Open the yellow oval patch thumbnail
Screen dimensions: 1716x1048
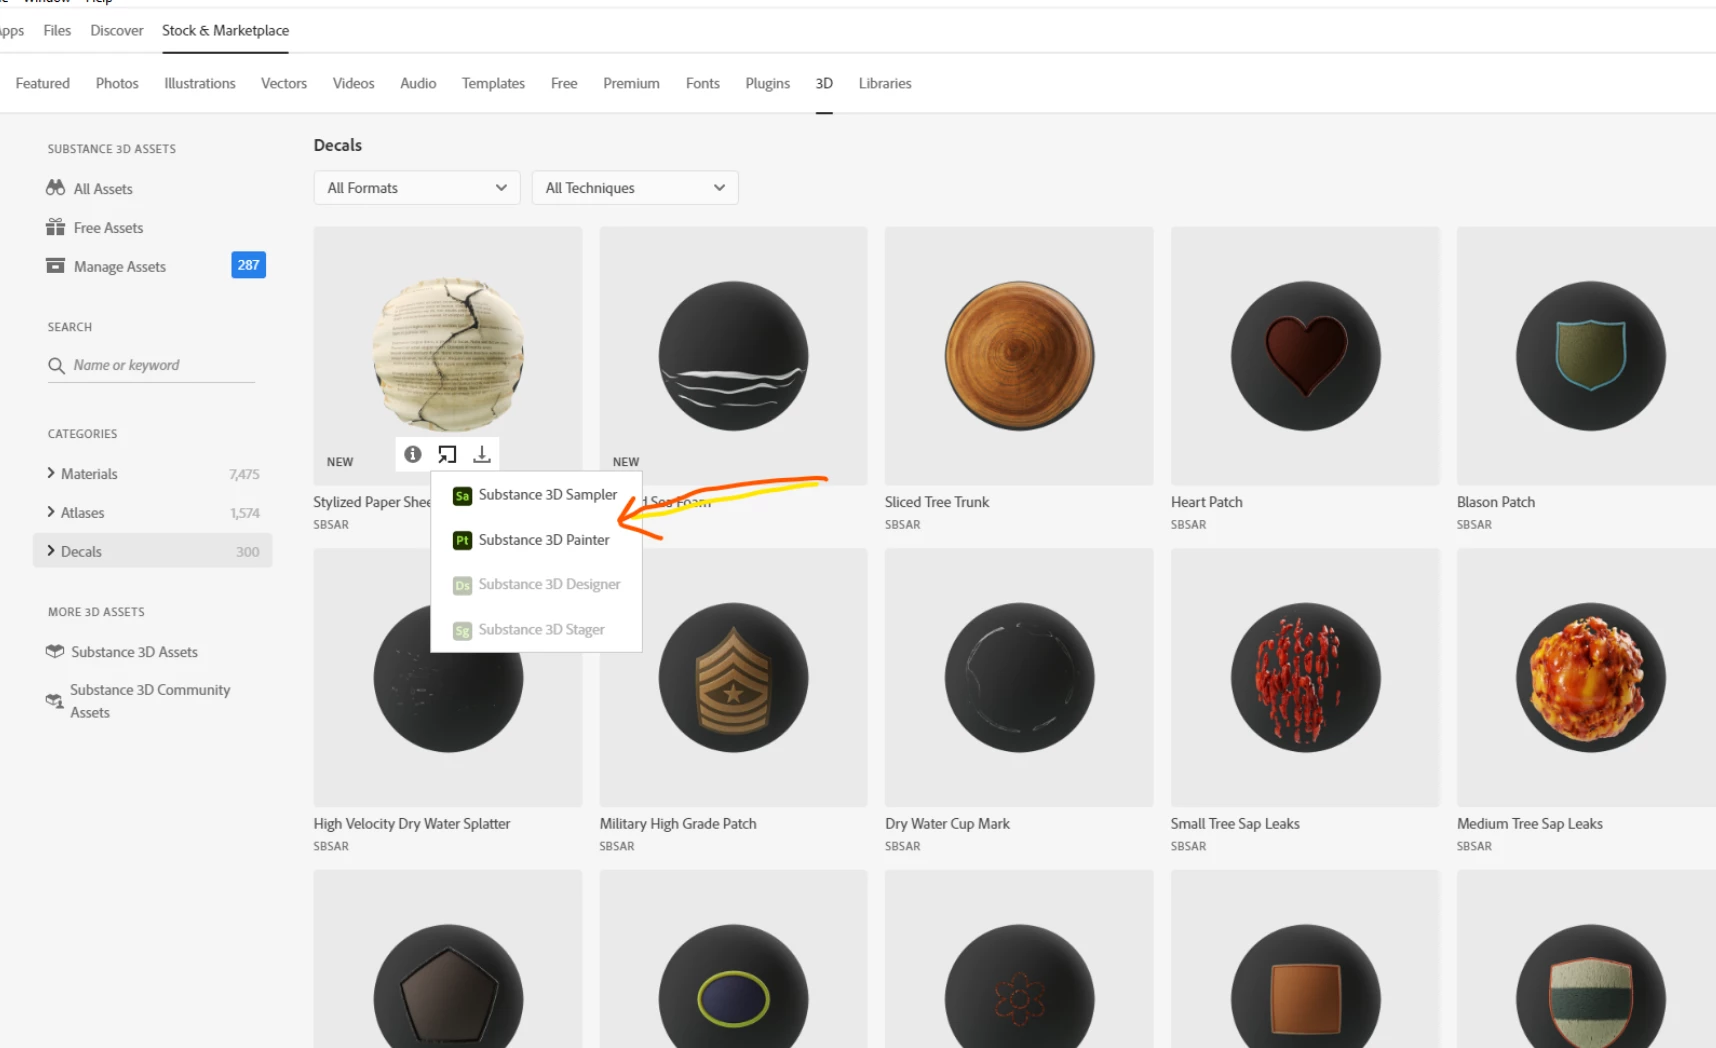coord(733,960)
